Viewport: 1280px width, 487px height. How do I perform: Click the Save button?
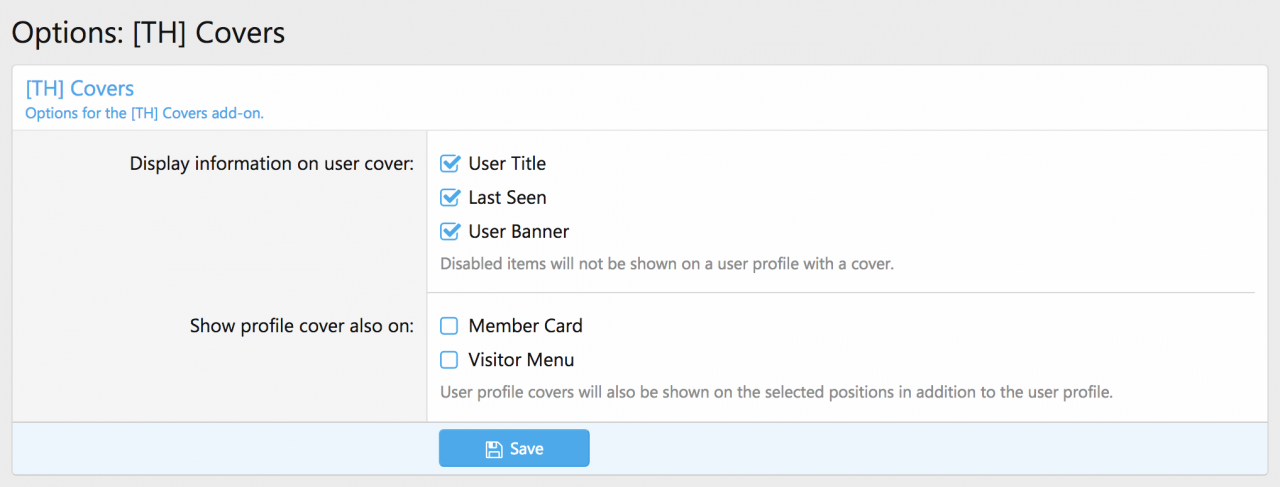point(514,448)
